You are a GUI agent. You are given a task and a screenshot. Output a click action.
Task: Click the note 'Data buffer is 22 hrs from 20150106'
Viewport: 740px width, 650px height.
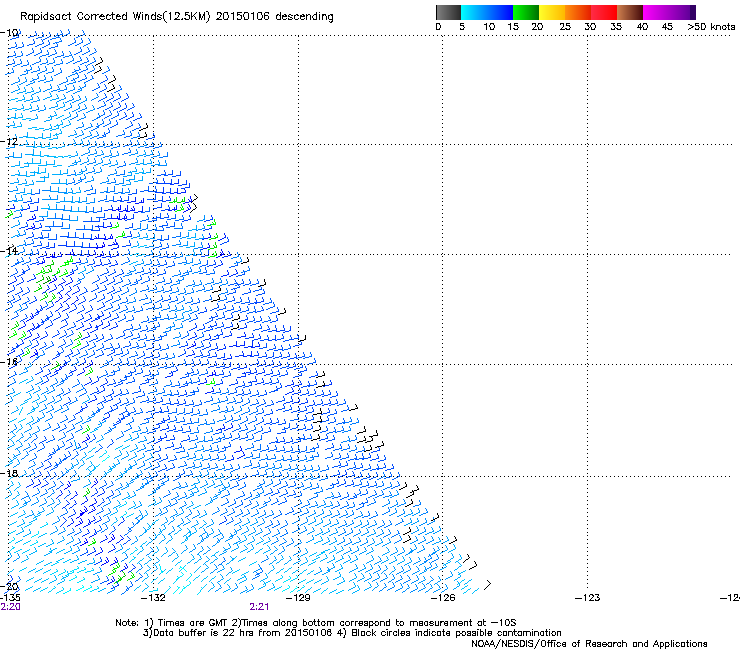pos(243,633)
